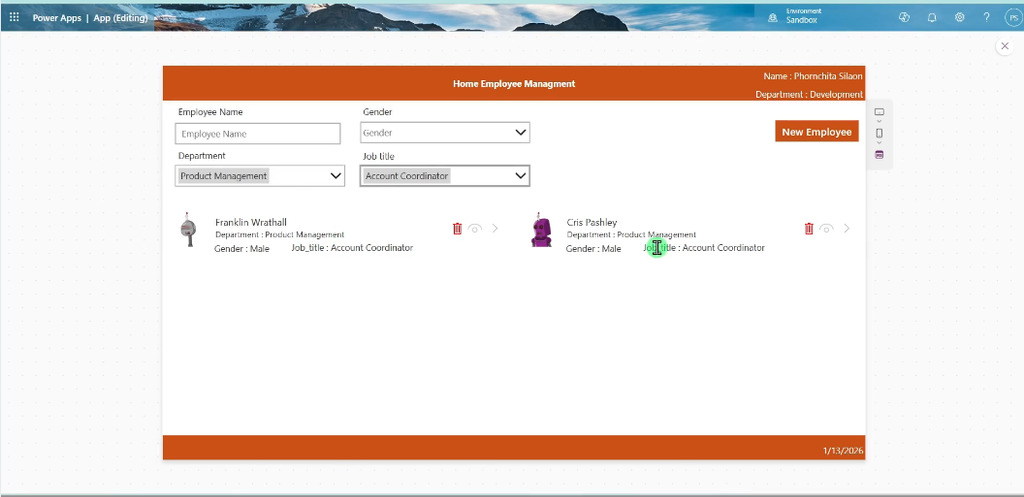
Task: Delete Cris Pashley with trash icon
Action: (x=808, y=229)
